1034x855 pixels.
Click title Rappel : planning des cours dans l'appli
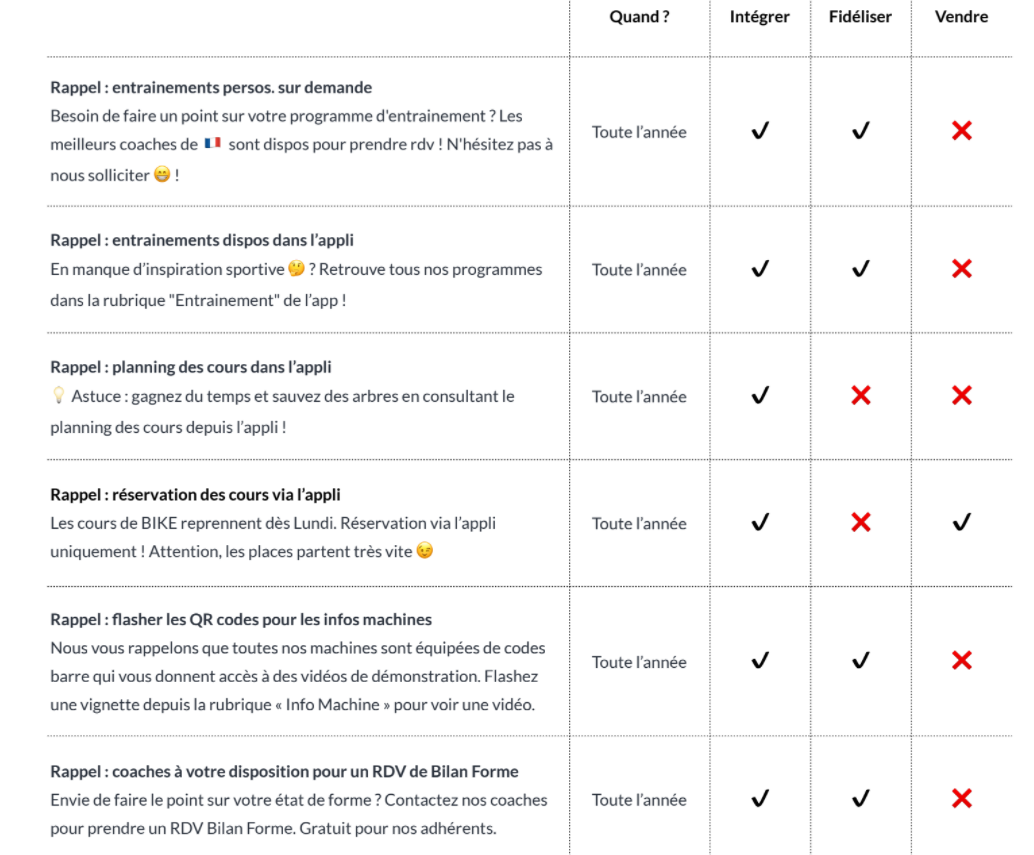coord(191,367)
